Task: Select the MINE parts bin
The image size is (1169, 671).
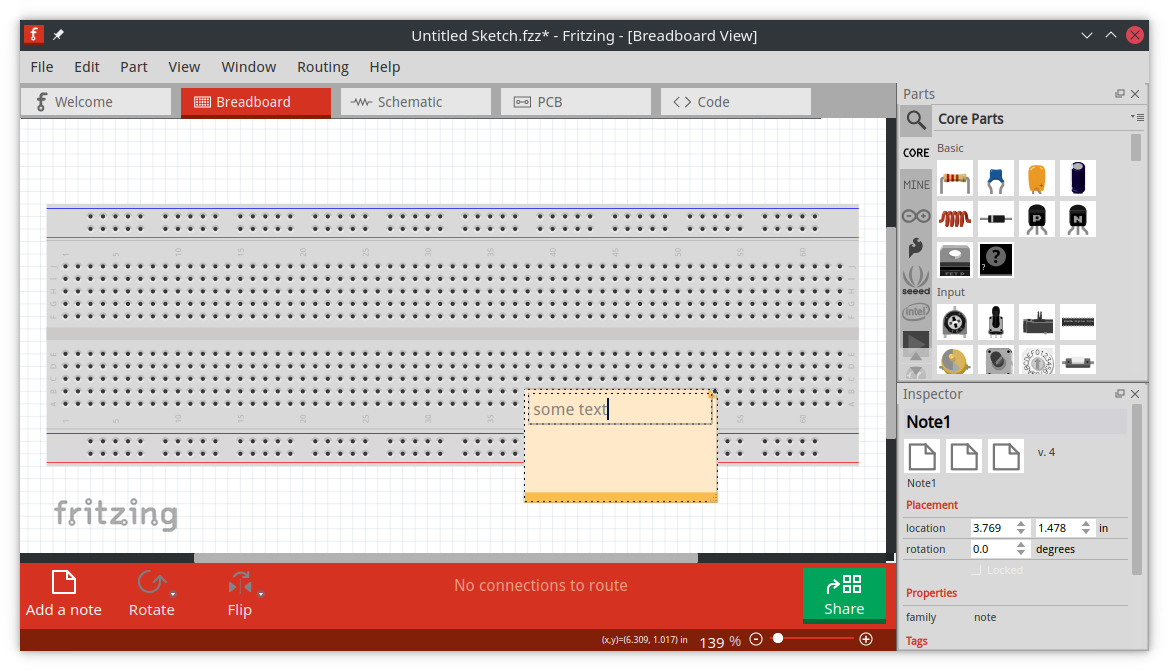Action: [916, 184]
